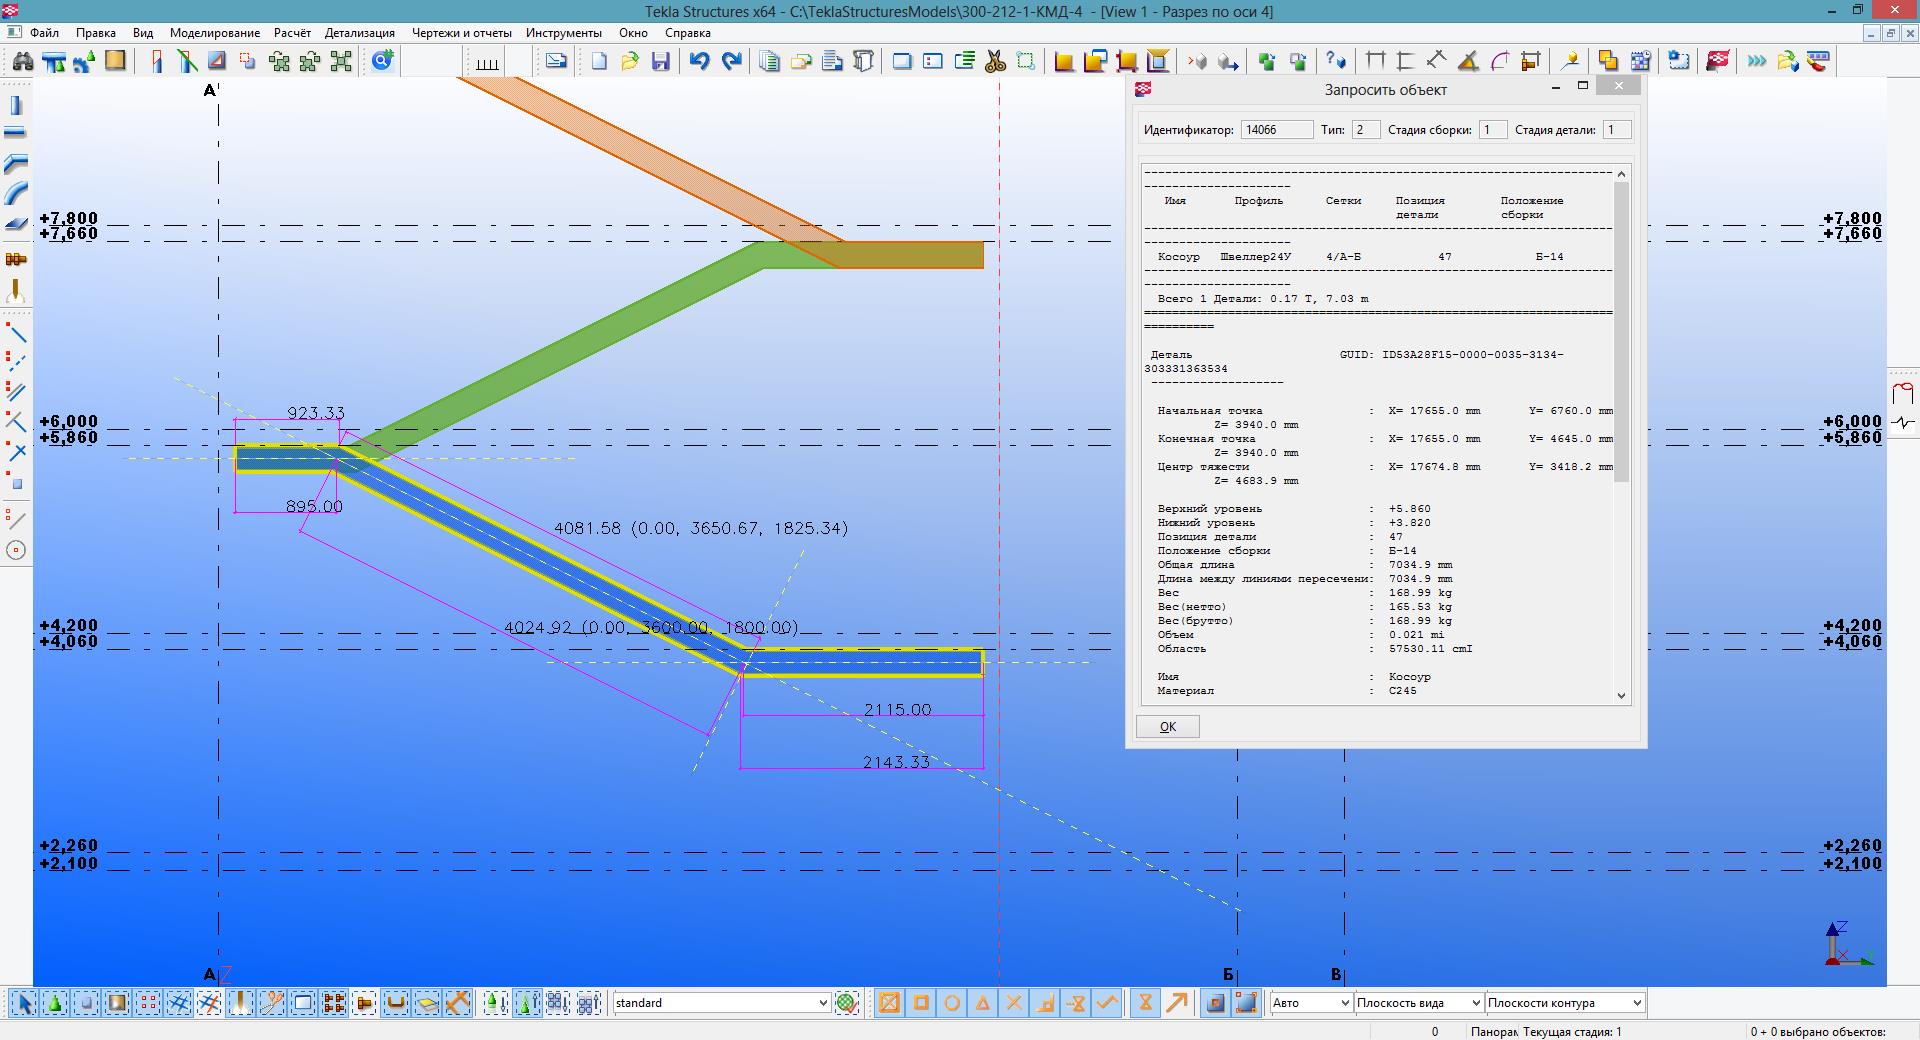Open the Чертежи и отчеты menu
Viewport: 1920px width, 1040px height.
tap(461, 33)
